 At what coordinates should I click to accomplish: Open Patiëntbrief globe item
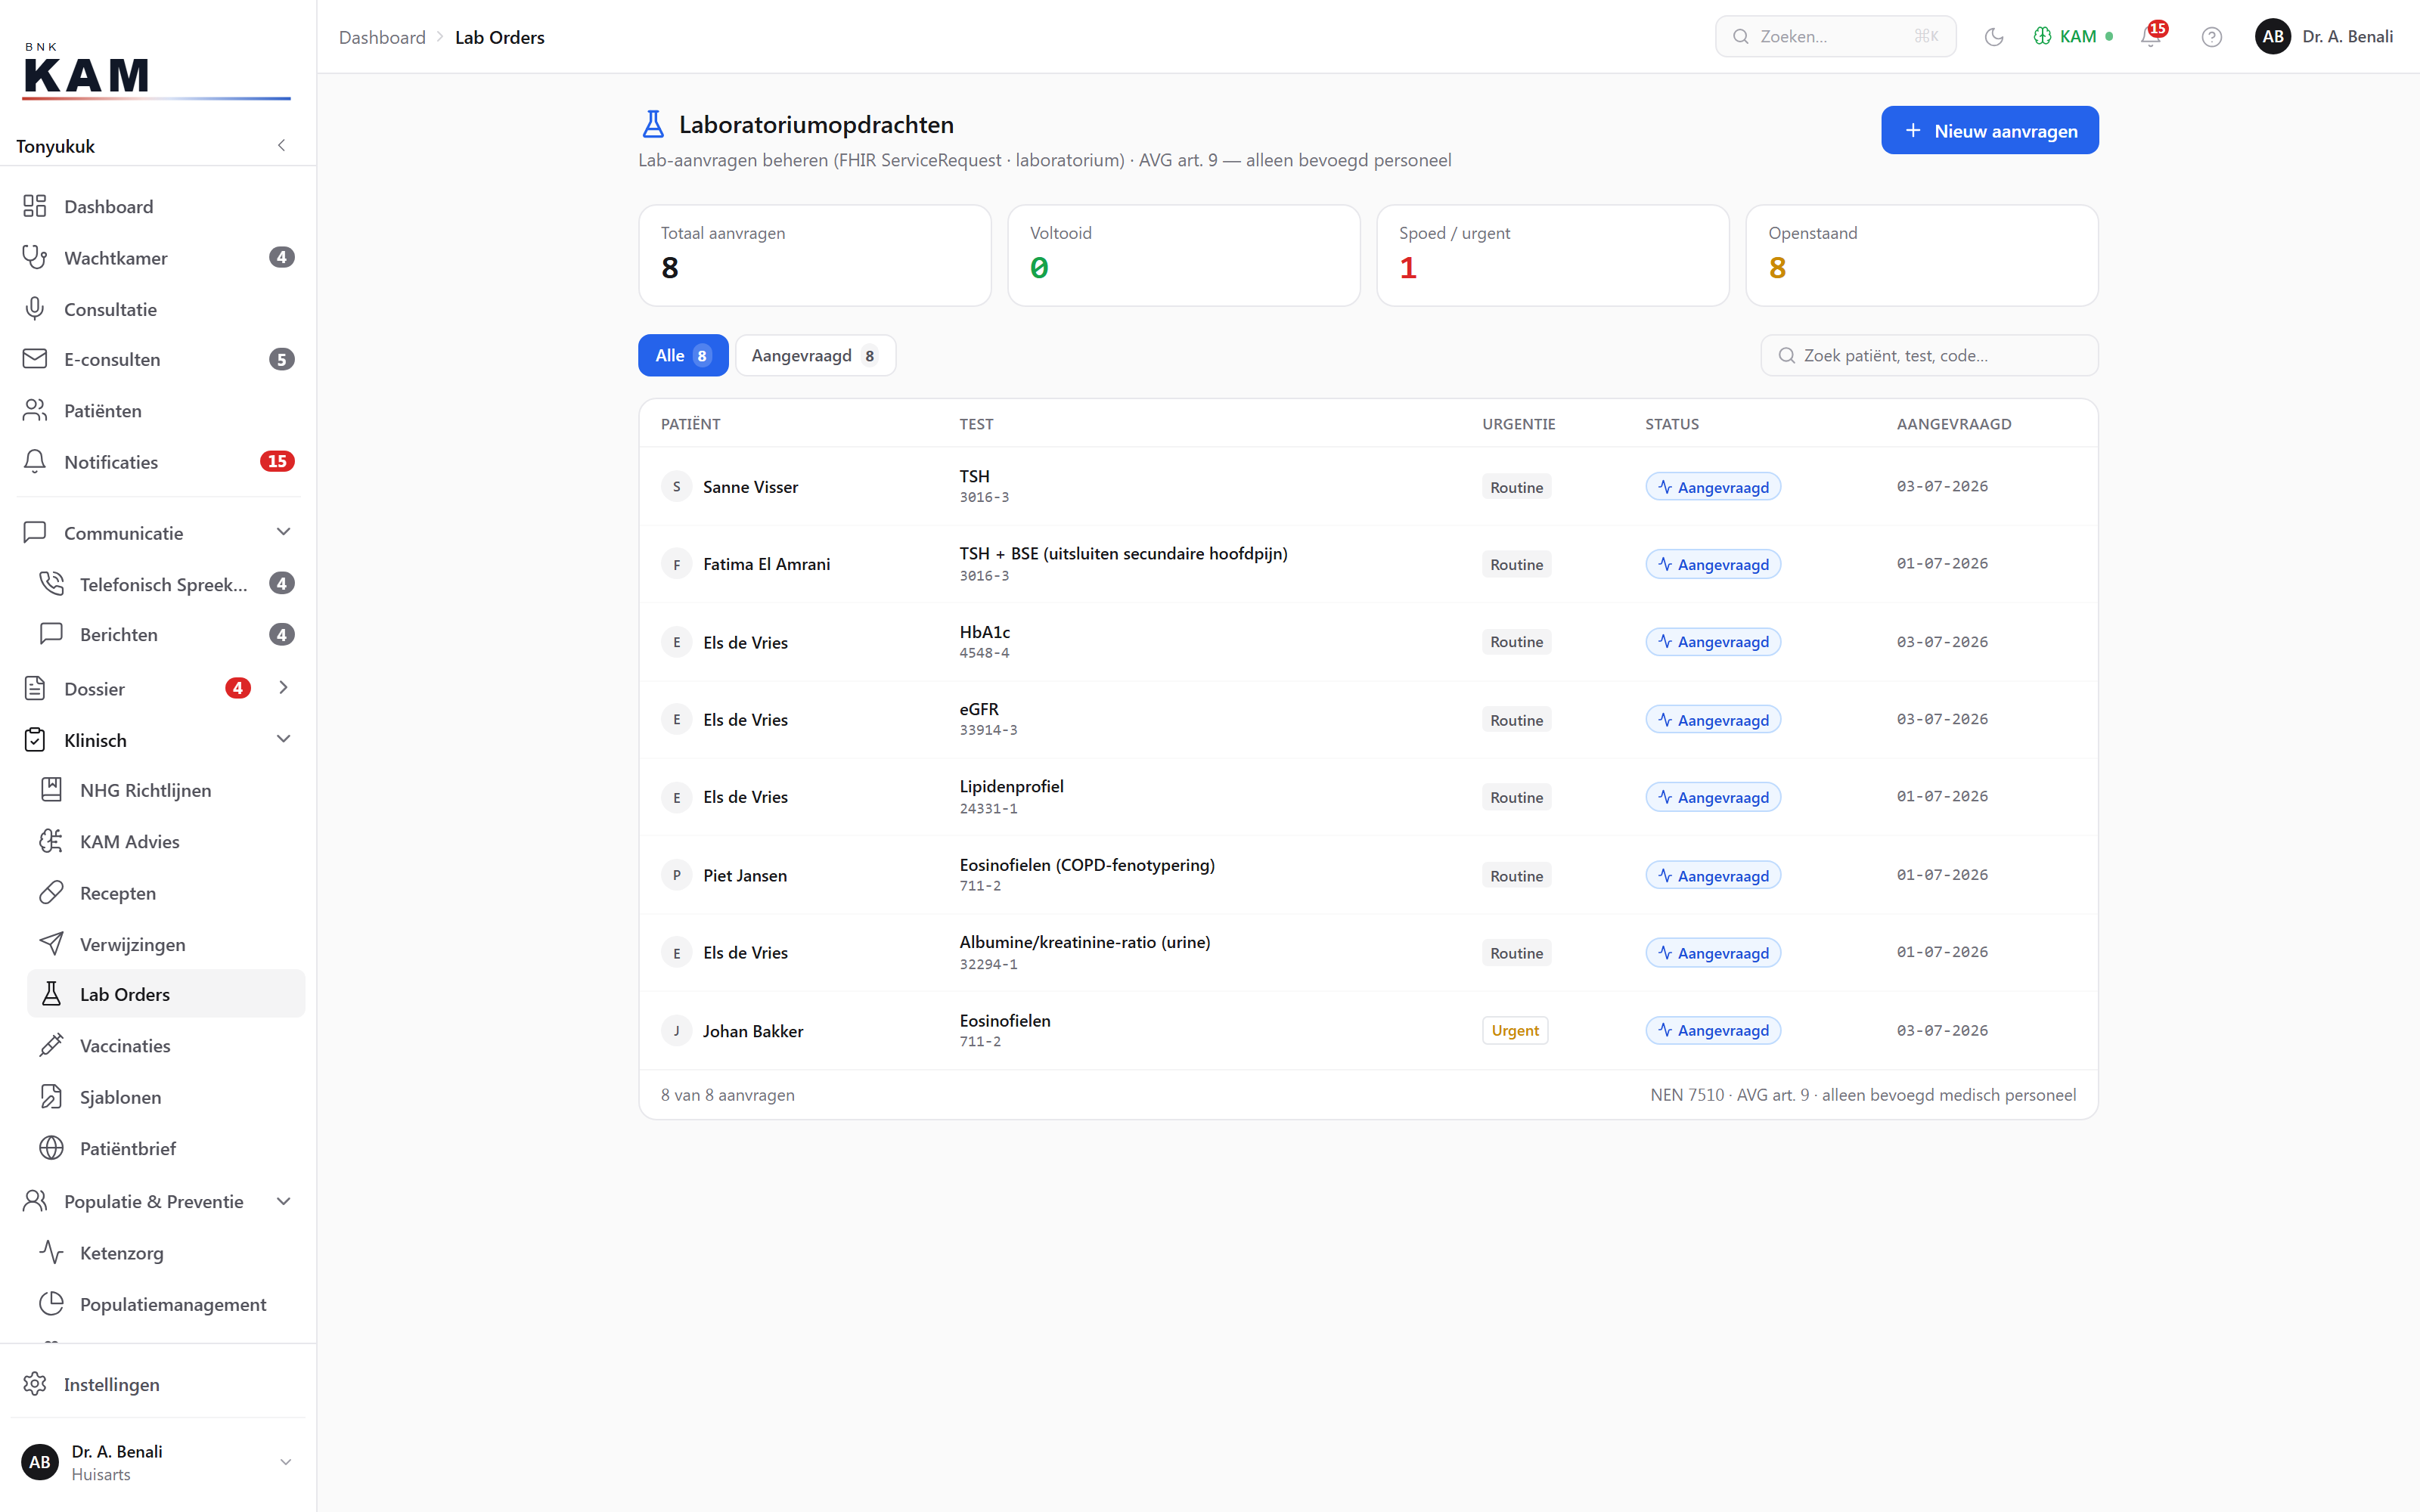point(166,1148)
